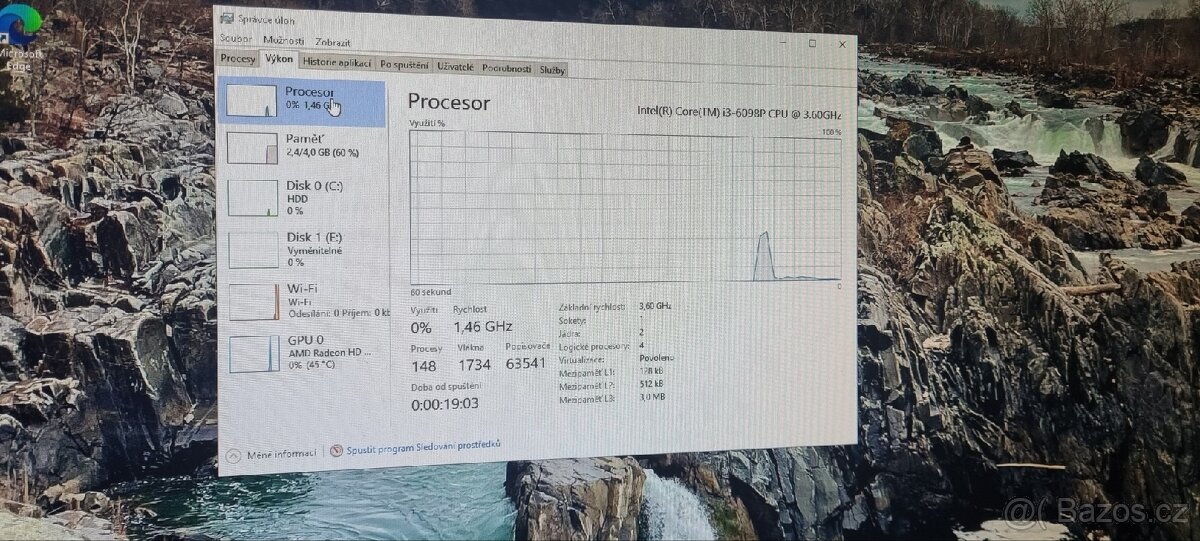Screen dimensions: 1200x541
Task: Switch to the Po spuštění tab
Action: [404, 65]
